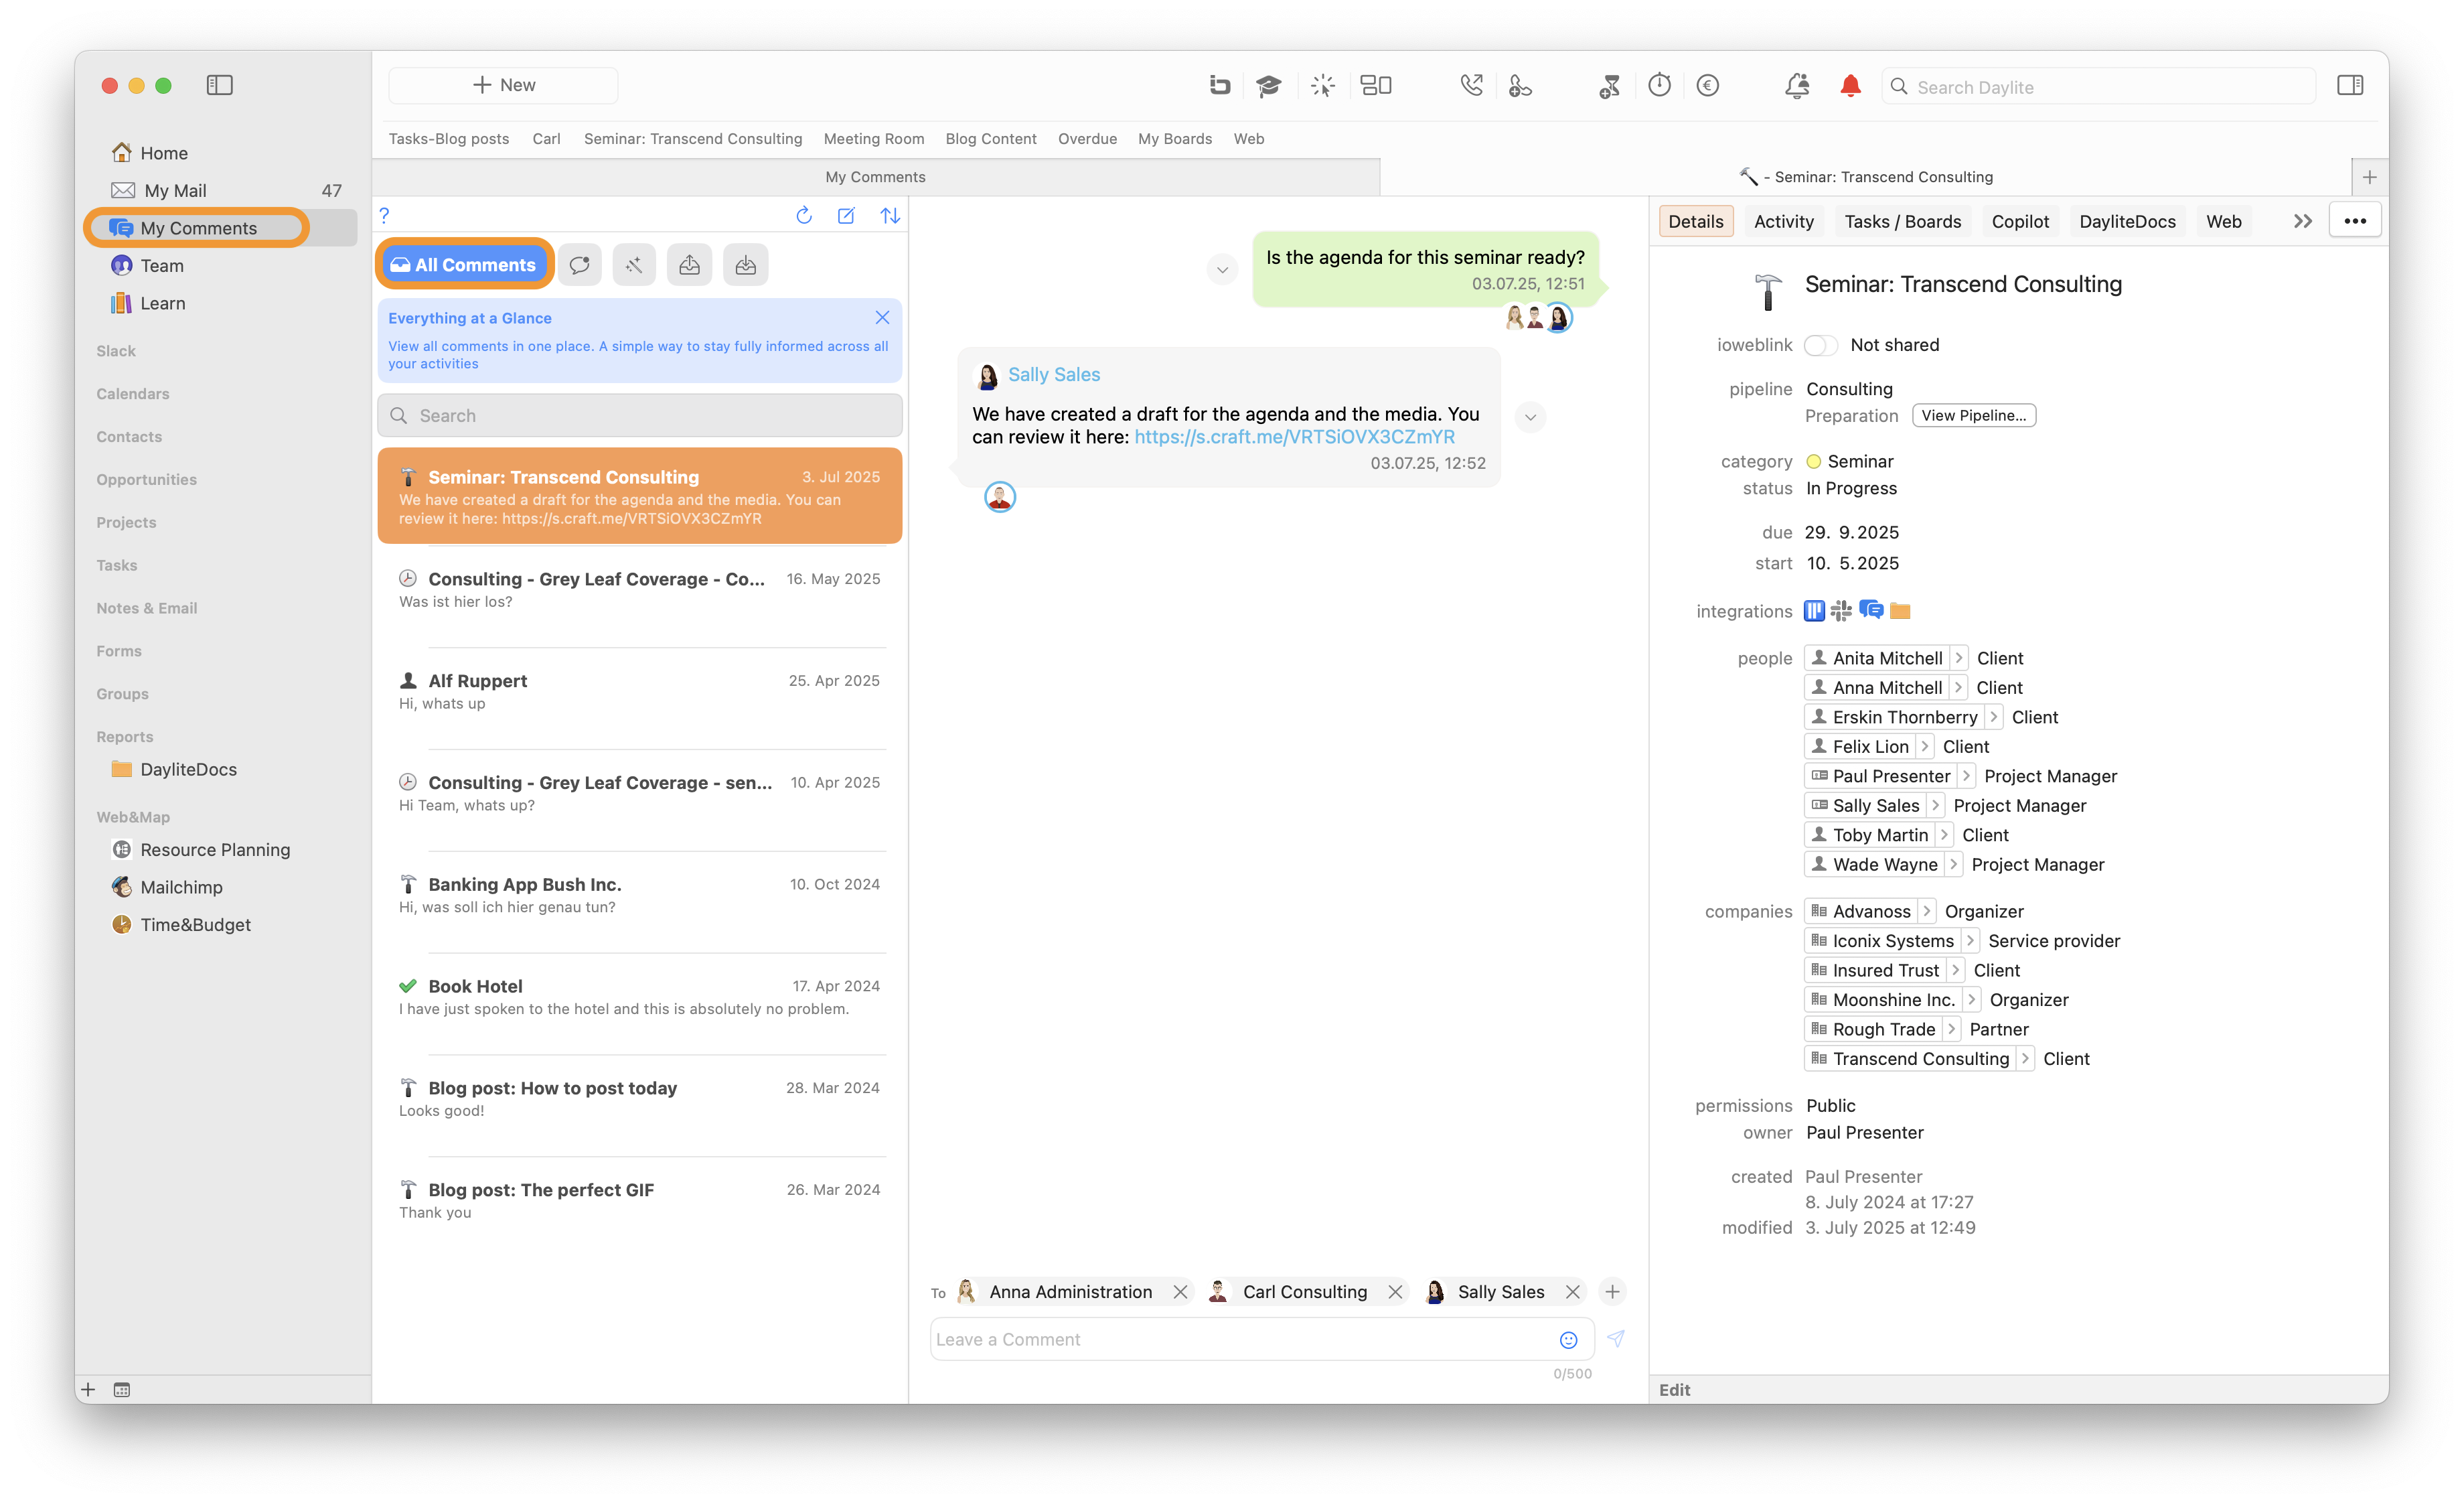Open Mailchimp in the sidebar
This screenshot has width=2464, height=1503.
point(181,888)
